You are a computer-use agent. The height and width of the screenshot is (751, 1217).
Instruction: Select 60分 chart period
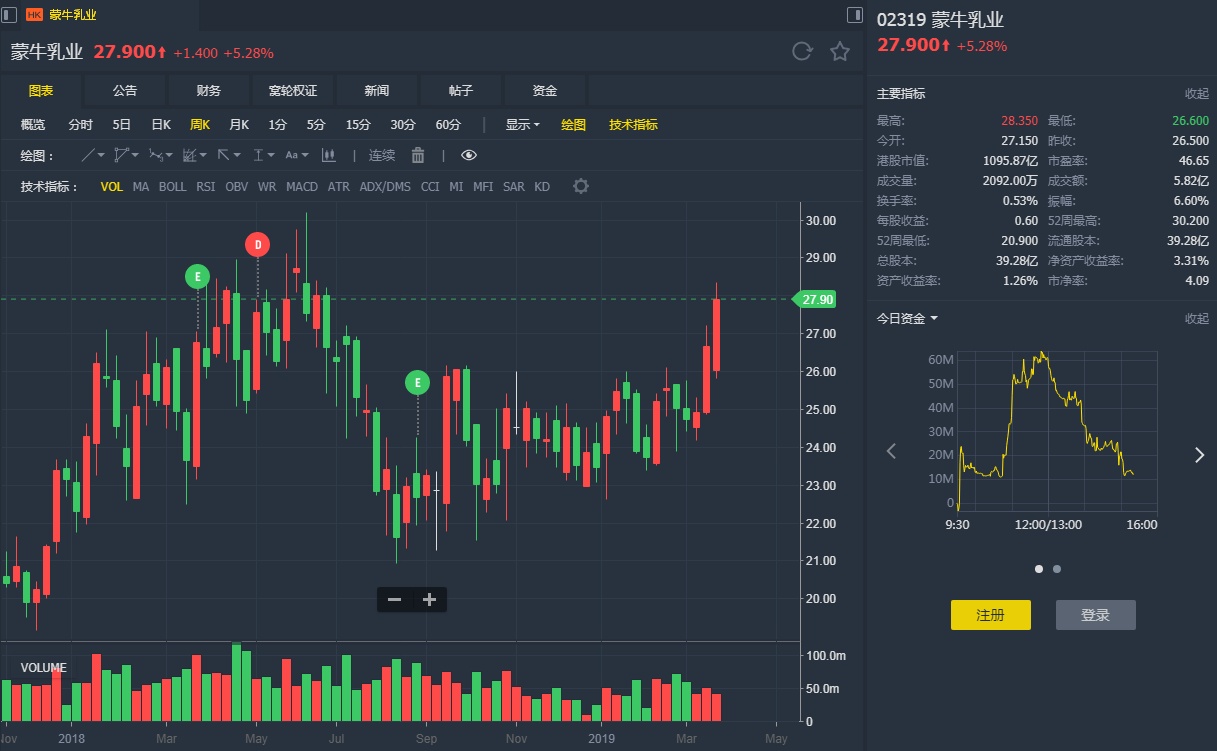click(x=448, y=125)
